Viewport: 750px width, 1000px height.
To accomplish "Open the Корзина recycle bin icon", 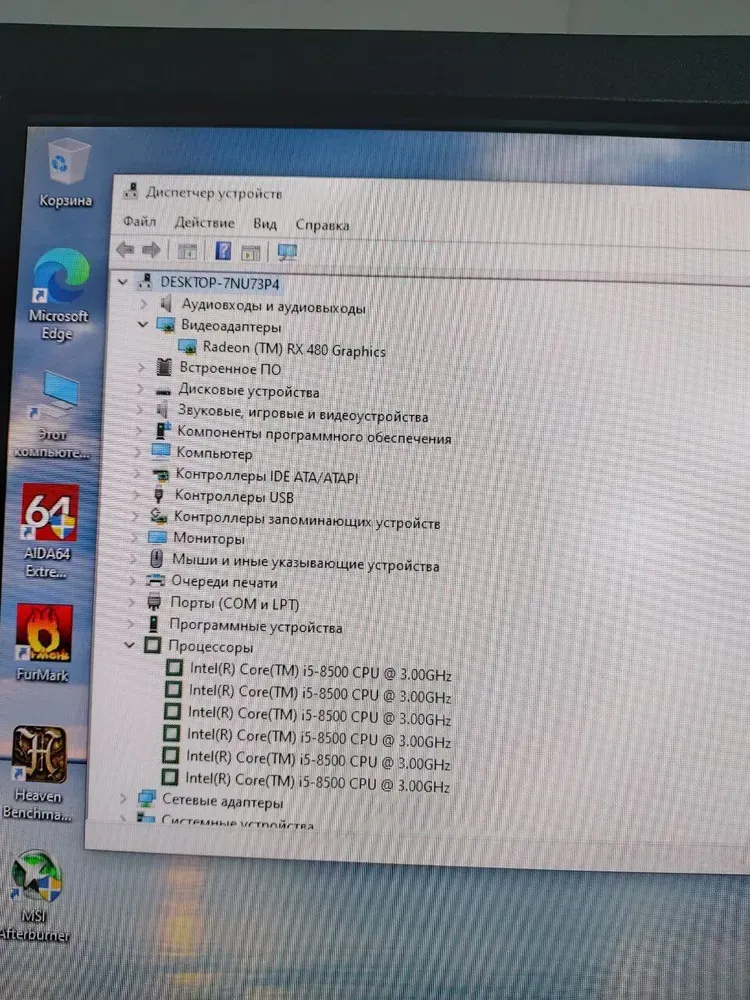I will [x=68, y=160].
